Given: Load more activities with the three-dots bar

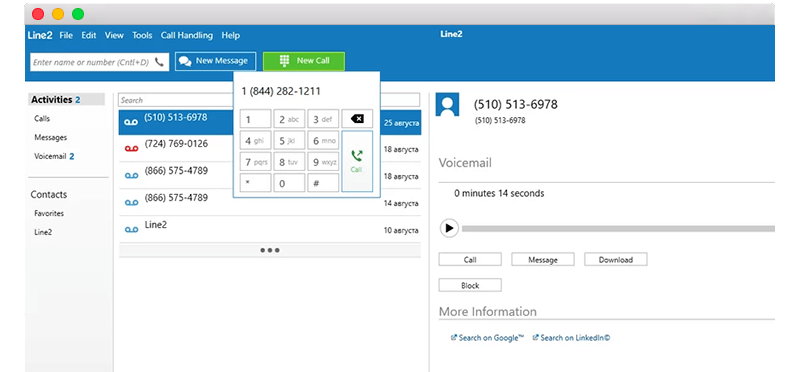Looking at the screenshot, I should [x=270, y=250].
